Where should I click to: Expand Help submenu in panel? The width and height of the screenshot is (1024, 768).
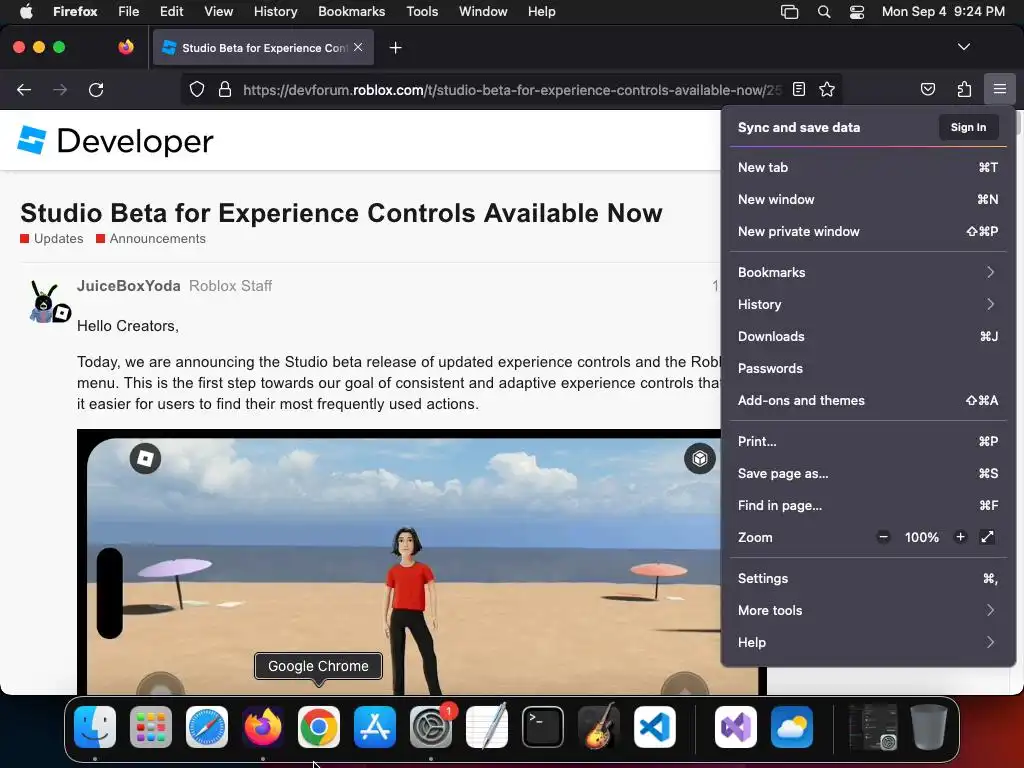pyautogui.click(x=868, y=643)
